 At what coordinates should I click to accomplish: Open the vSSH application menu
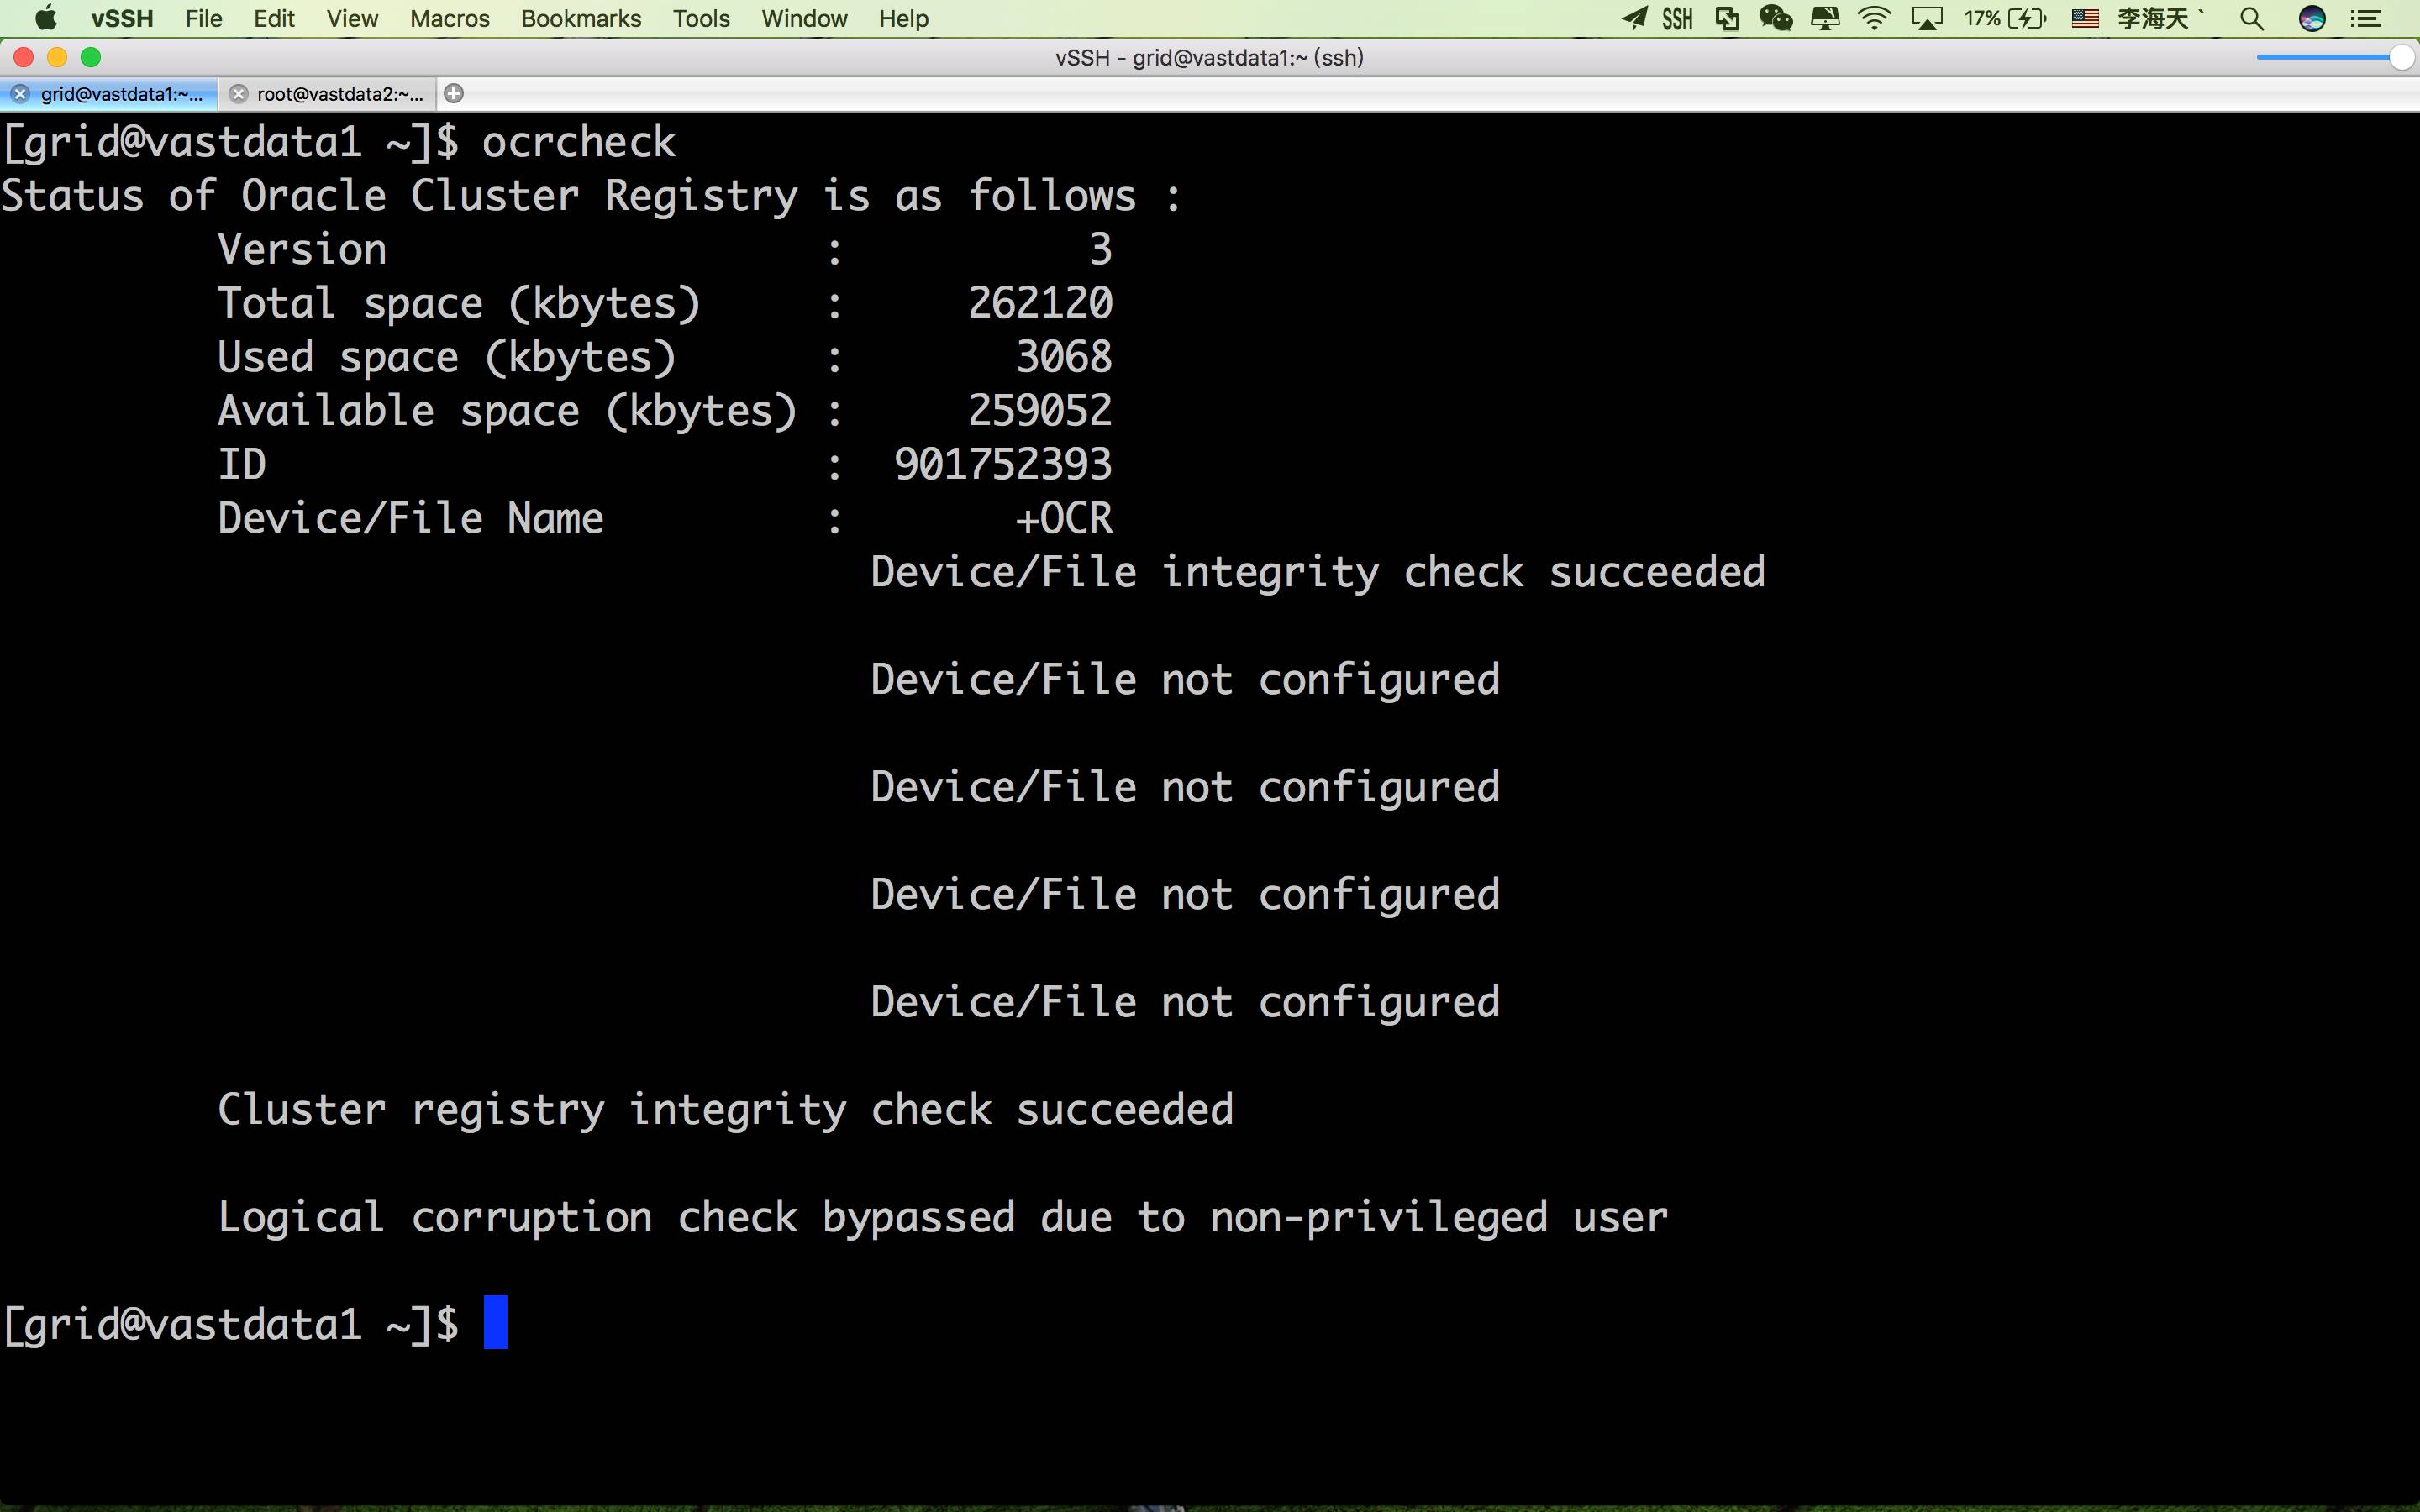point(122,18)
